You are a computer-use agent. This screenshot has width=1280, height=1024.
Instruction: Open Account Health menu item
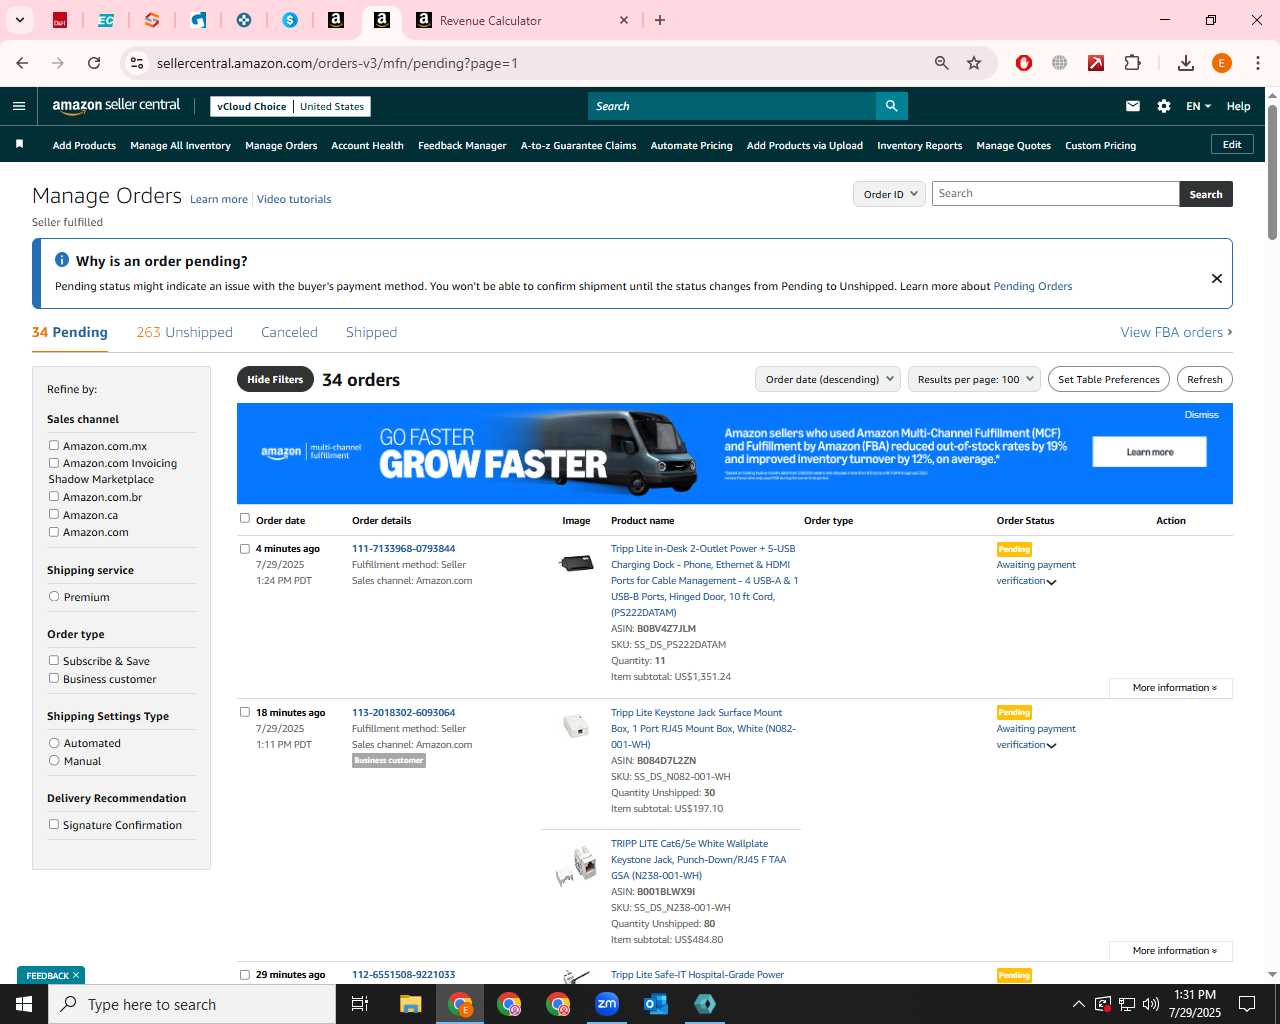(x=367, y=145)
